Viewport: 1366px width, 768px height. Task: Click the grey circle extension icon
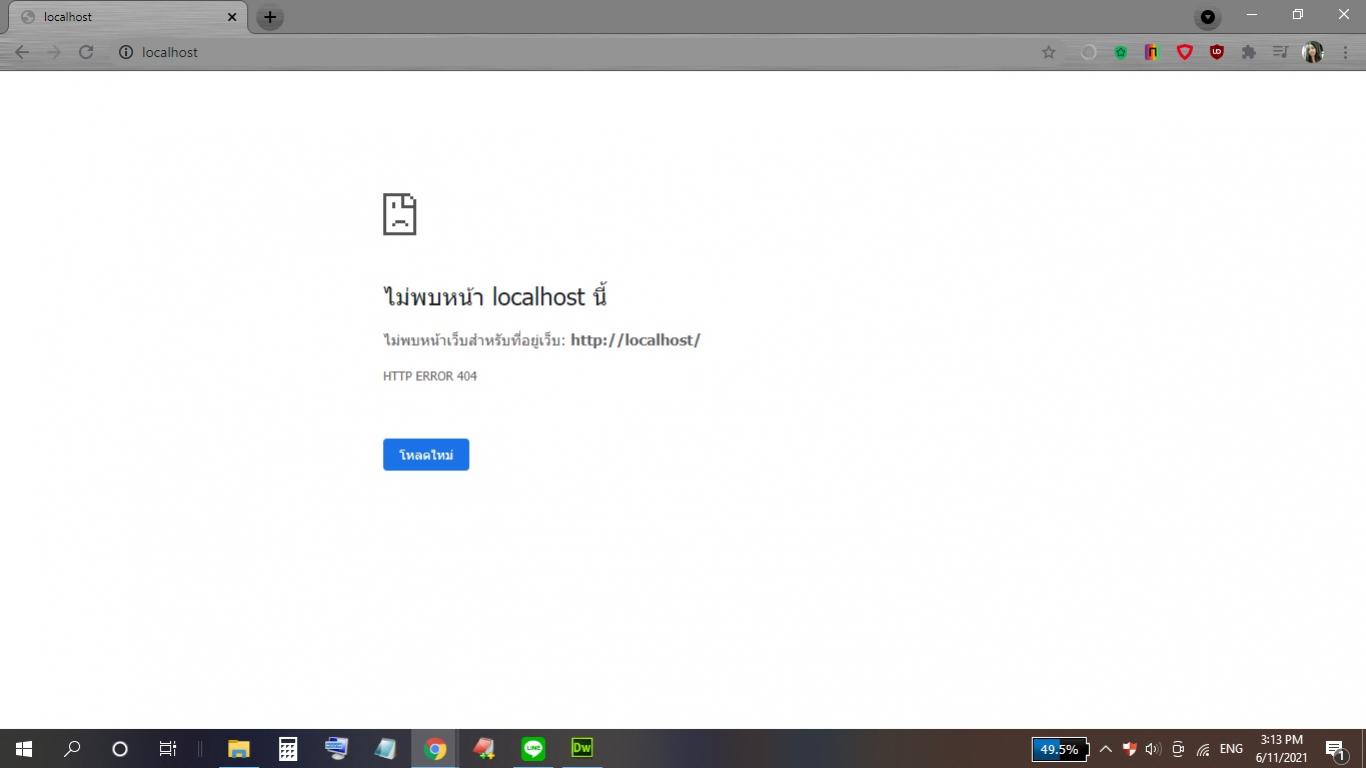click(x=1088, y=52)
